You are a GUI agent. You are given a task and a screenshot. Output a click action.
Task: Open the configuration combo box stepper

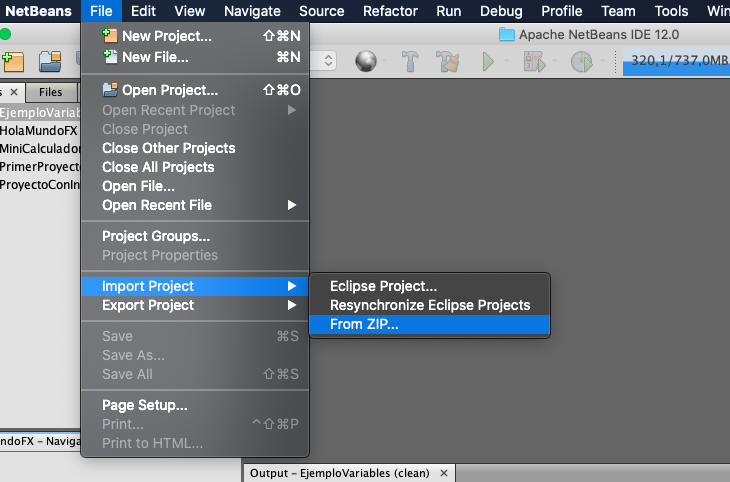328,61
